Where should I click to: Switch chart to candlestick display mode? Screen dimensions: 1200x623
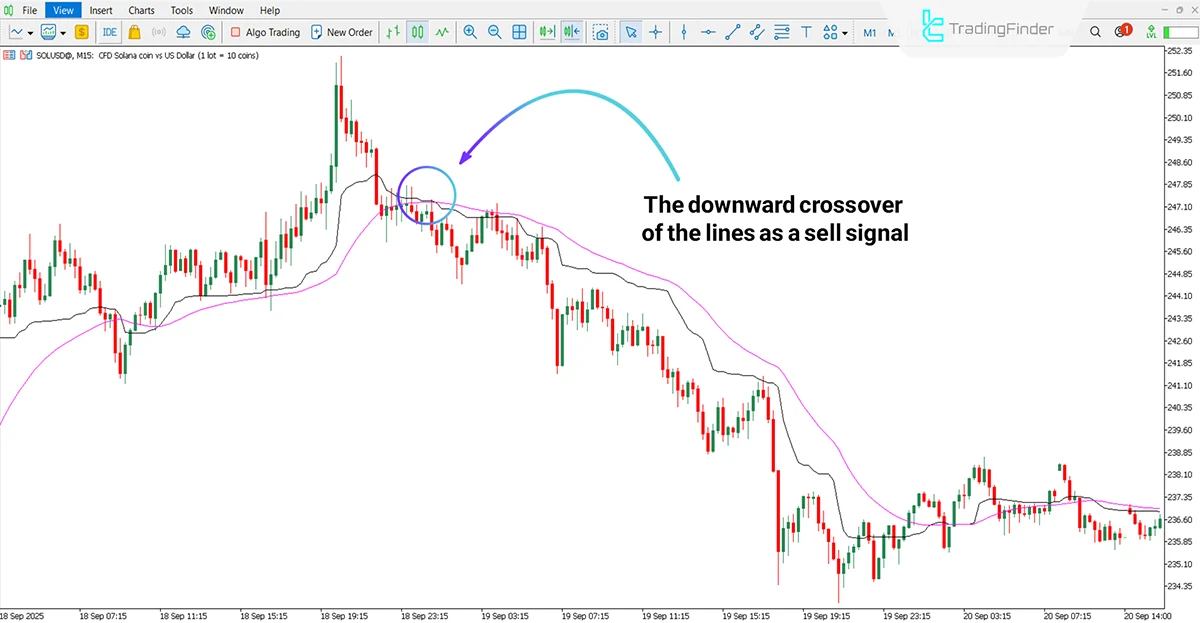(x=417, y=32)
